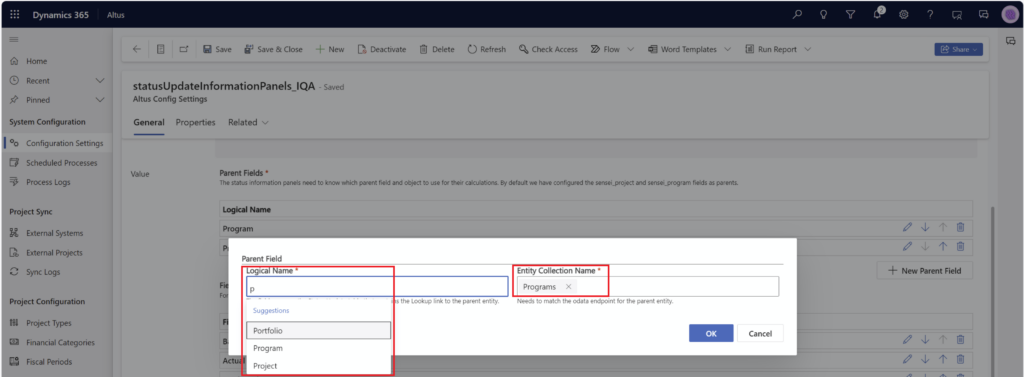Open the settings gear in header
Screen dimensions: 1024x377
click(904, 14)
